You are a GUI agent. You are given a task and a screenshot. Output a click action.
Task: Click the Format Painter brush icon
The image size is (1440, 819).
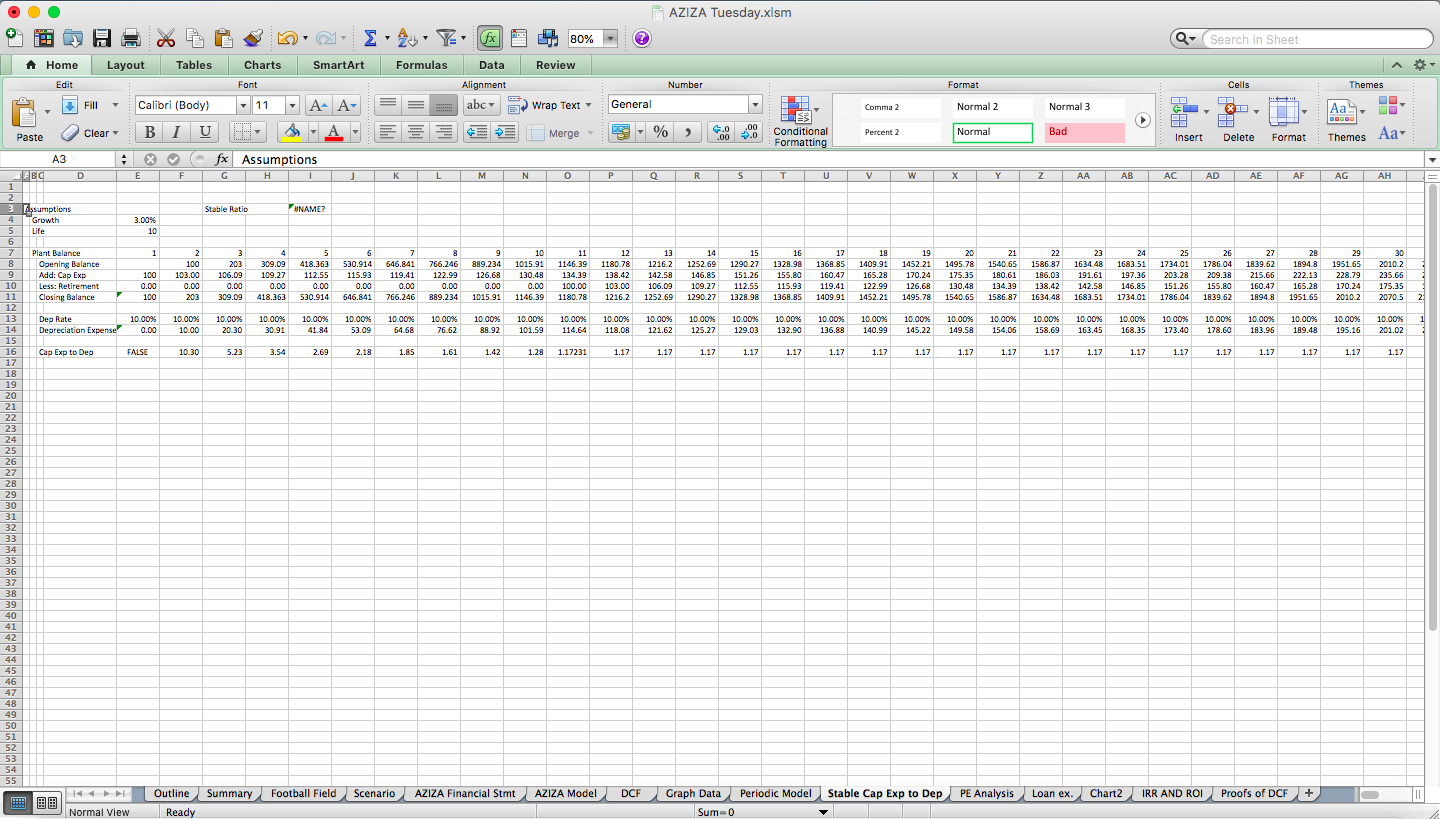click(253, 37)
